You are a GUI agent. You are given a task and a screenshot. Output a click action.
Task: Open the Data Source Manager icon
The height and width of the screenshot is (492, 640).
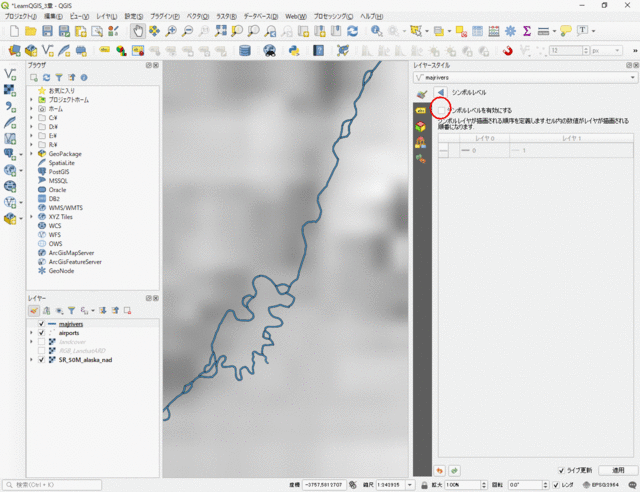click(x=14, y=51)
